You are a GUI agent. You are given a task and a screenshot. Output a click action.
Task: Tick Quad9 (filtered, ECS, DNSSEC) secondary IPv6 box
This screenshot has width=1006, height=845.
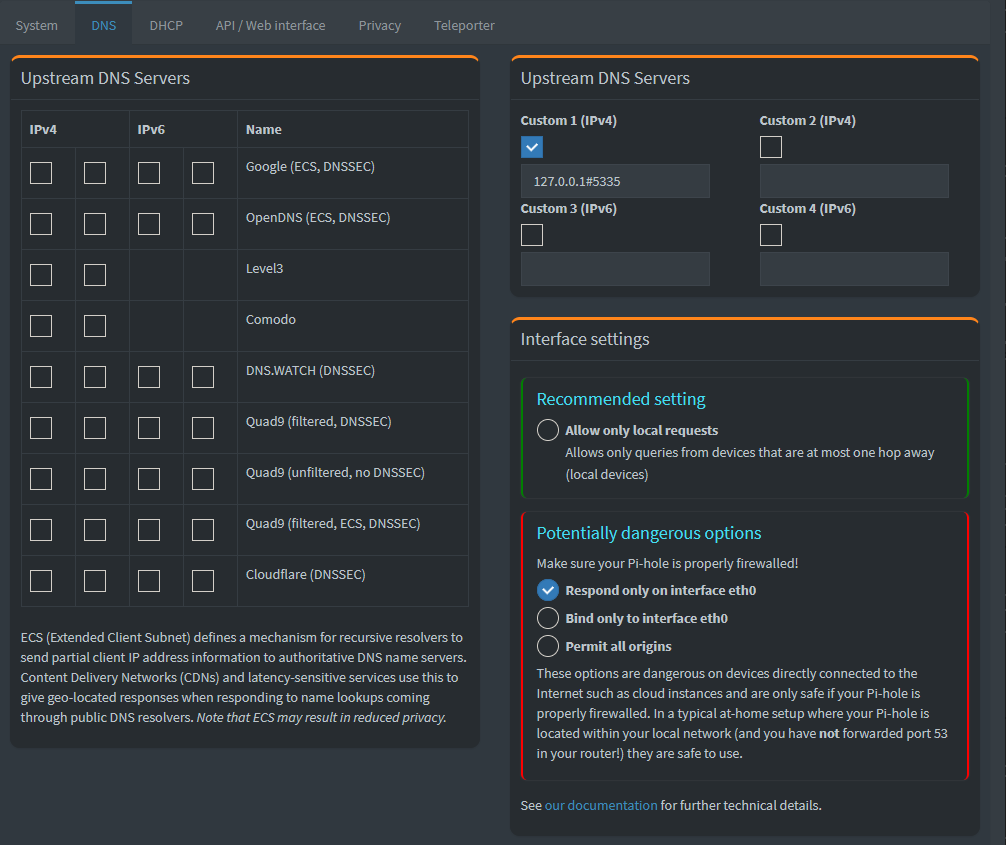point(203,530)
